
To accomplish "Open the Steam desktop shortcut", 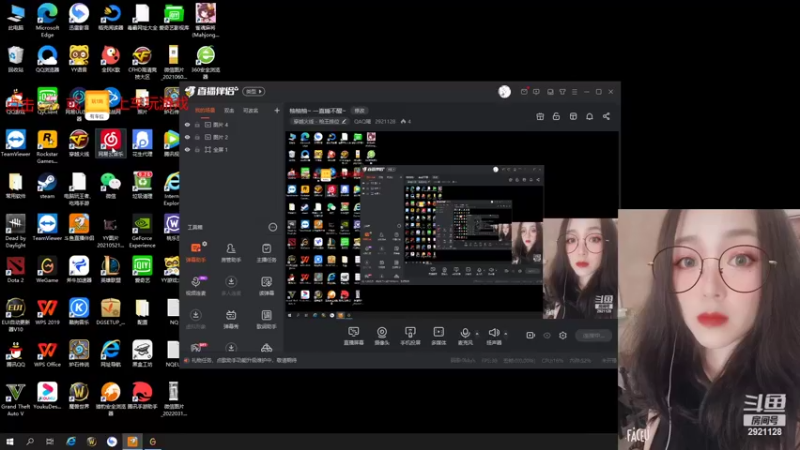I will (47, 186).
